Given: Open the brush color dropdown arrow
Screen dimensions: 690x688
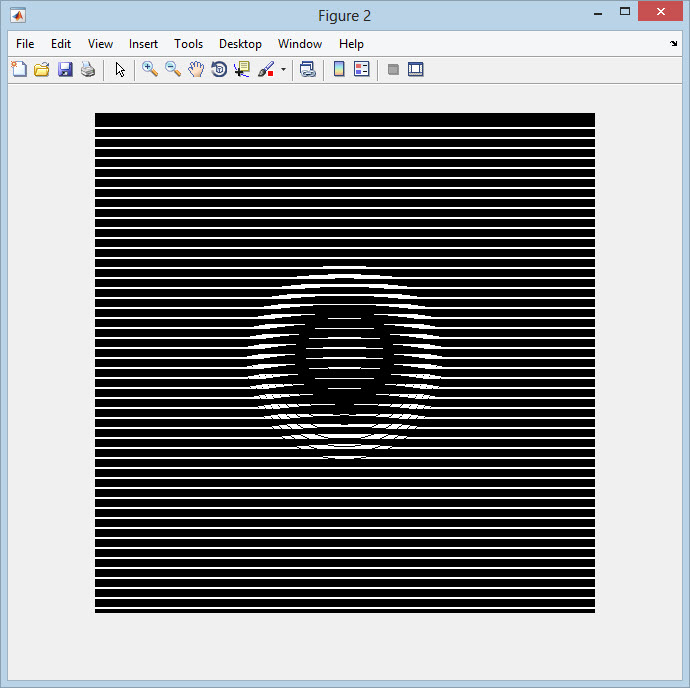Looking at the screenshot, I should coord(283,70).
